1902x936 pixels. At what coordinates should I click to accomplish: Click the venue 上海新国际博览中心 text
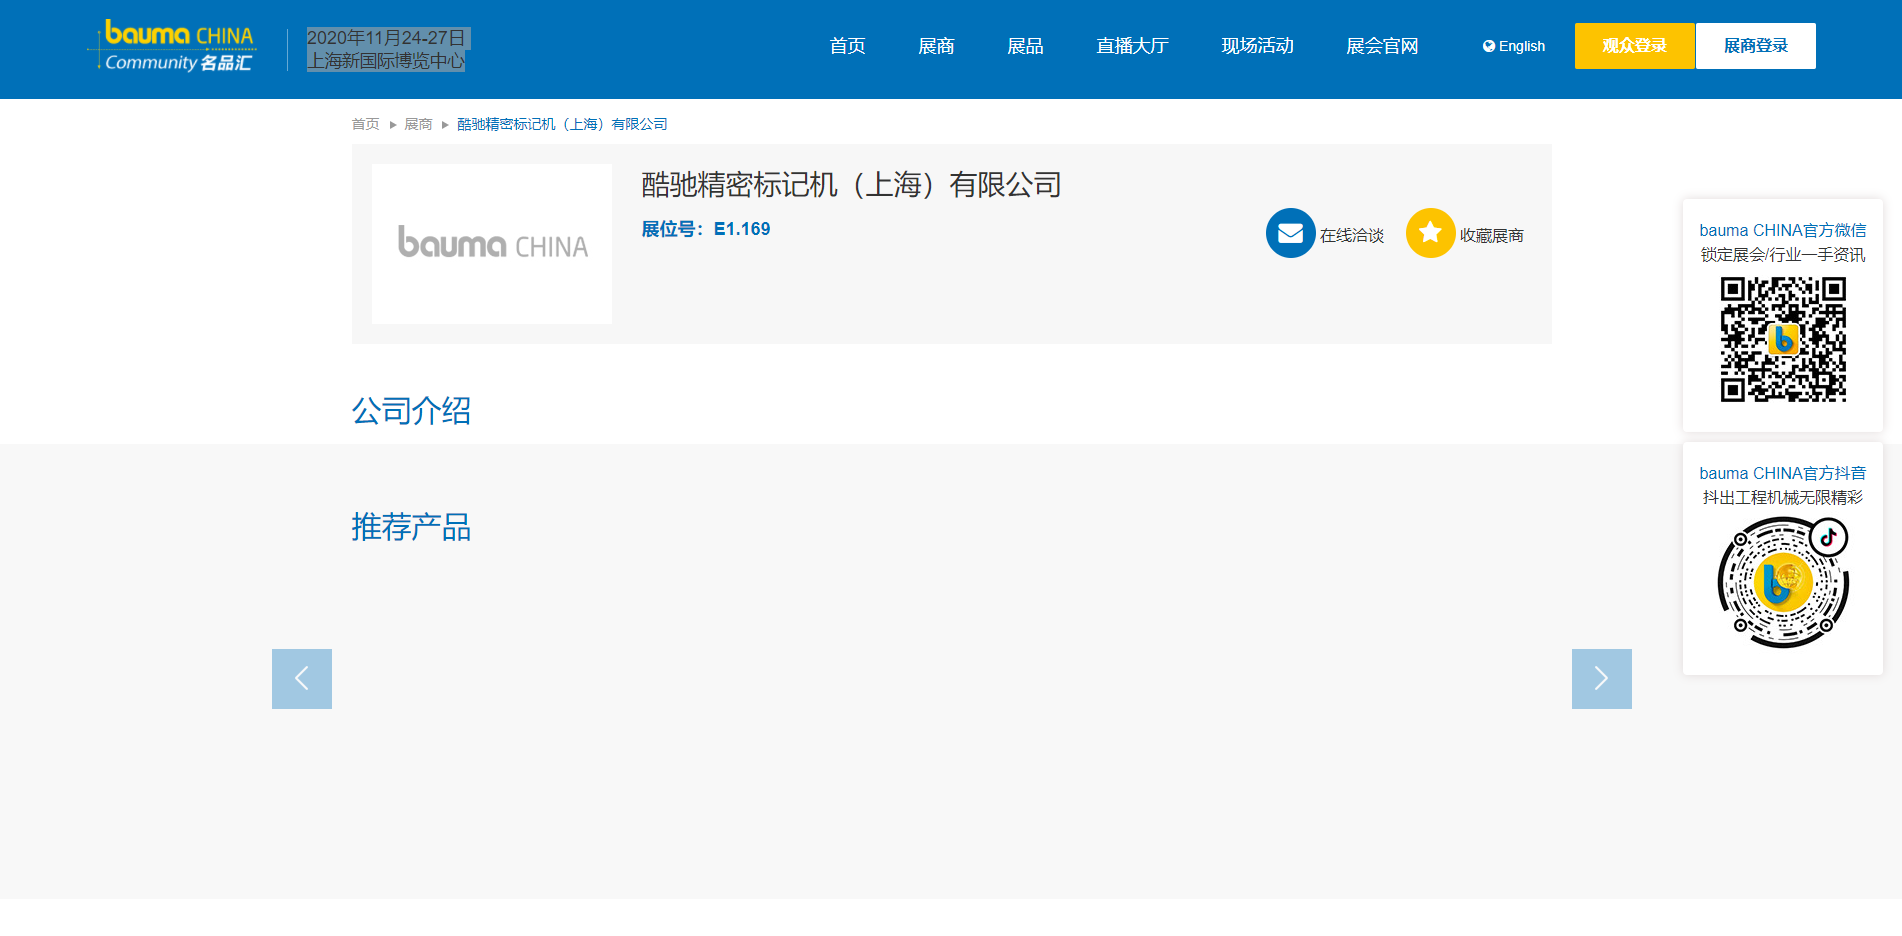[x=386, y=61]
